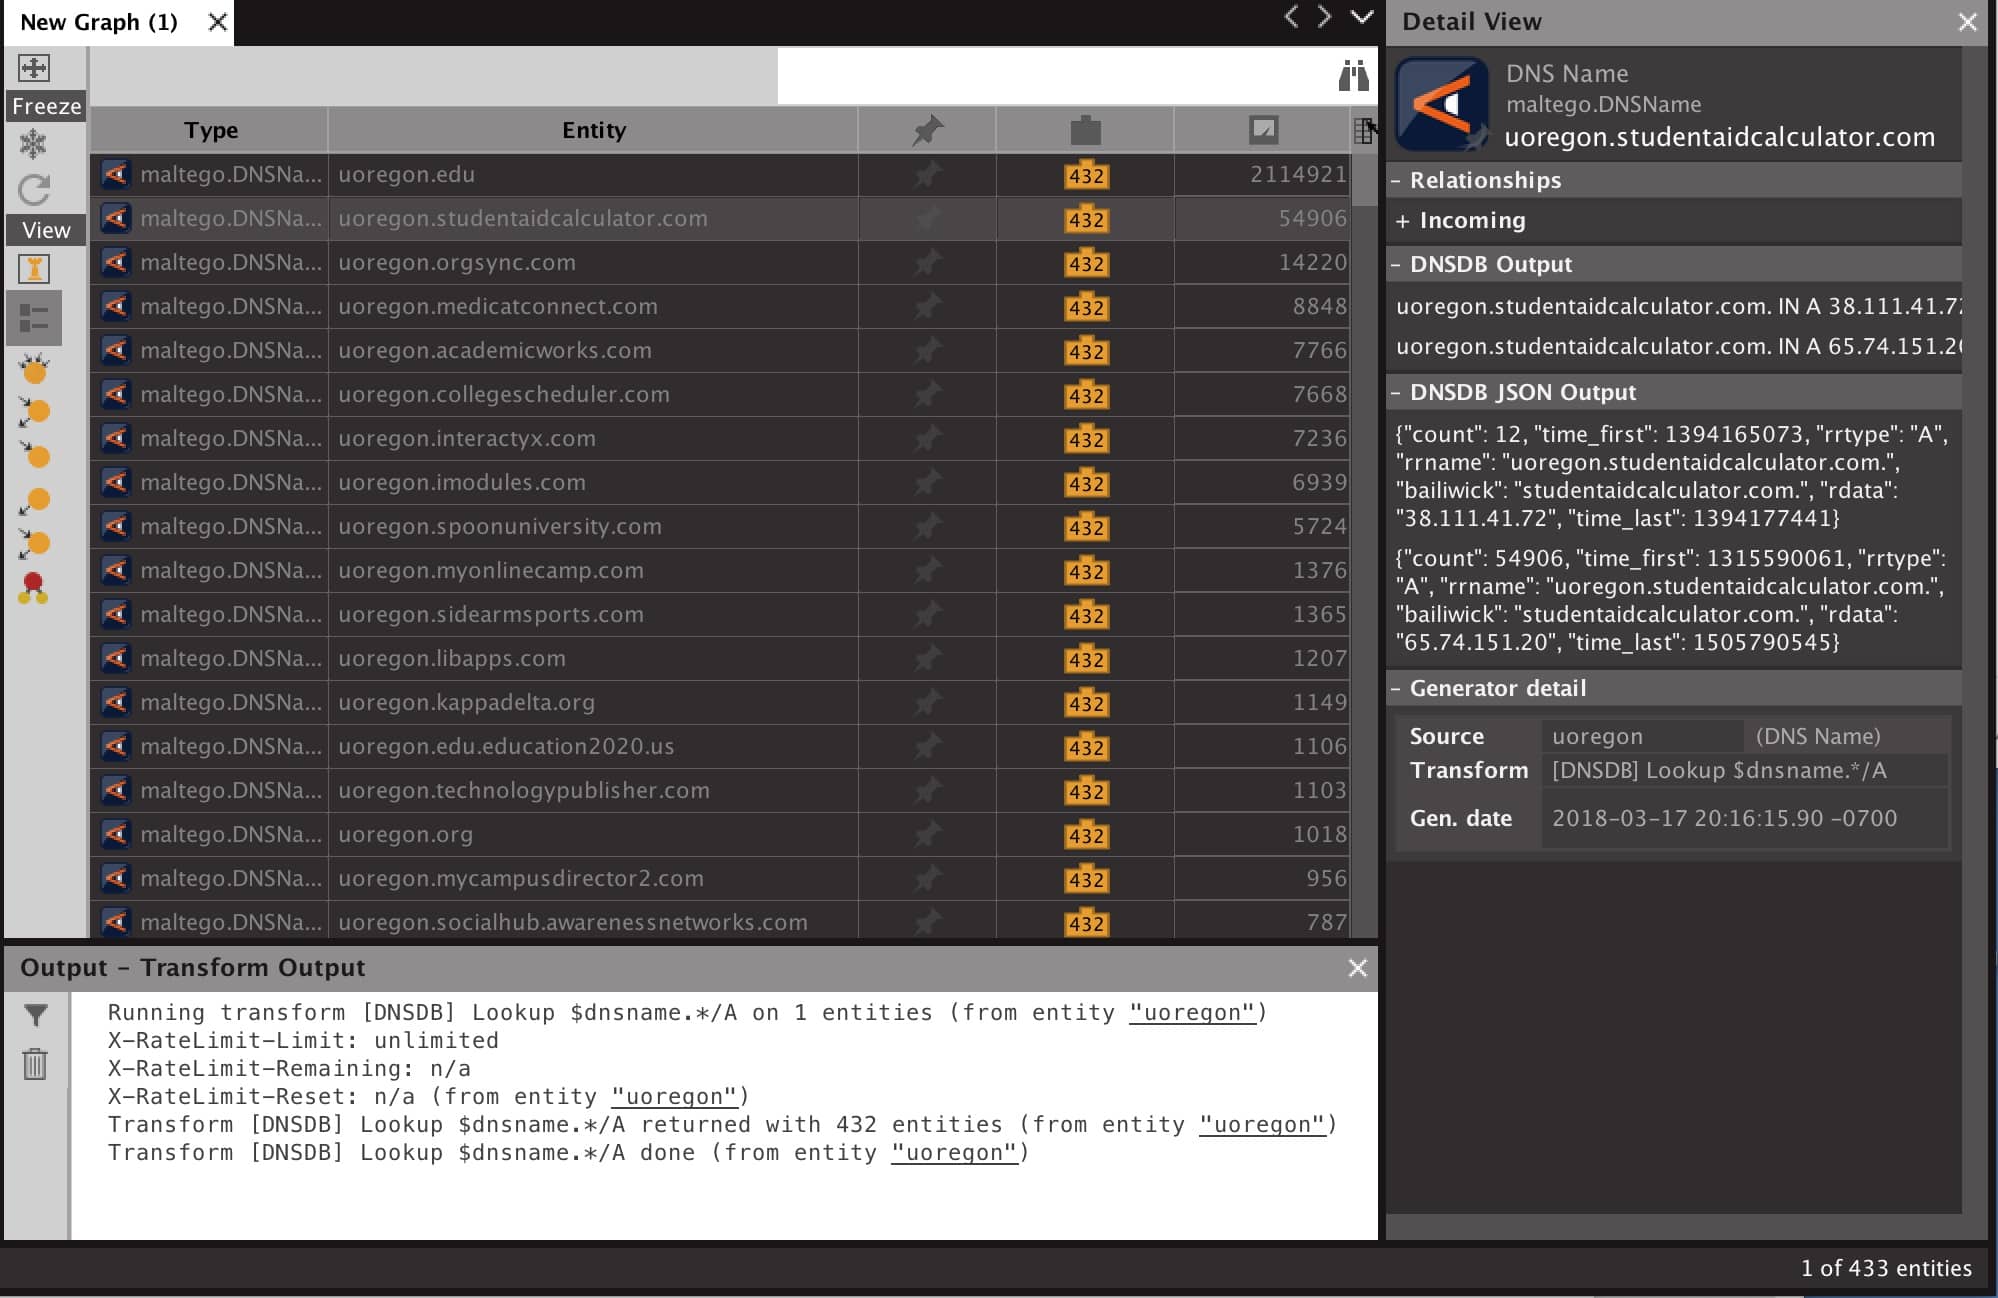Click the Source field value uoregon

(x=1642, y=736)
